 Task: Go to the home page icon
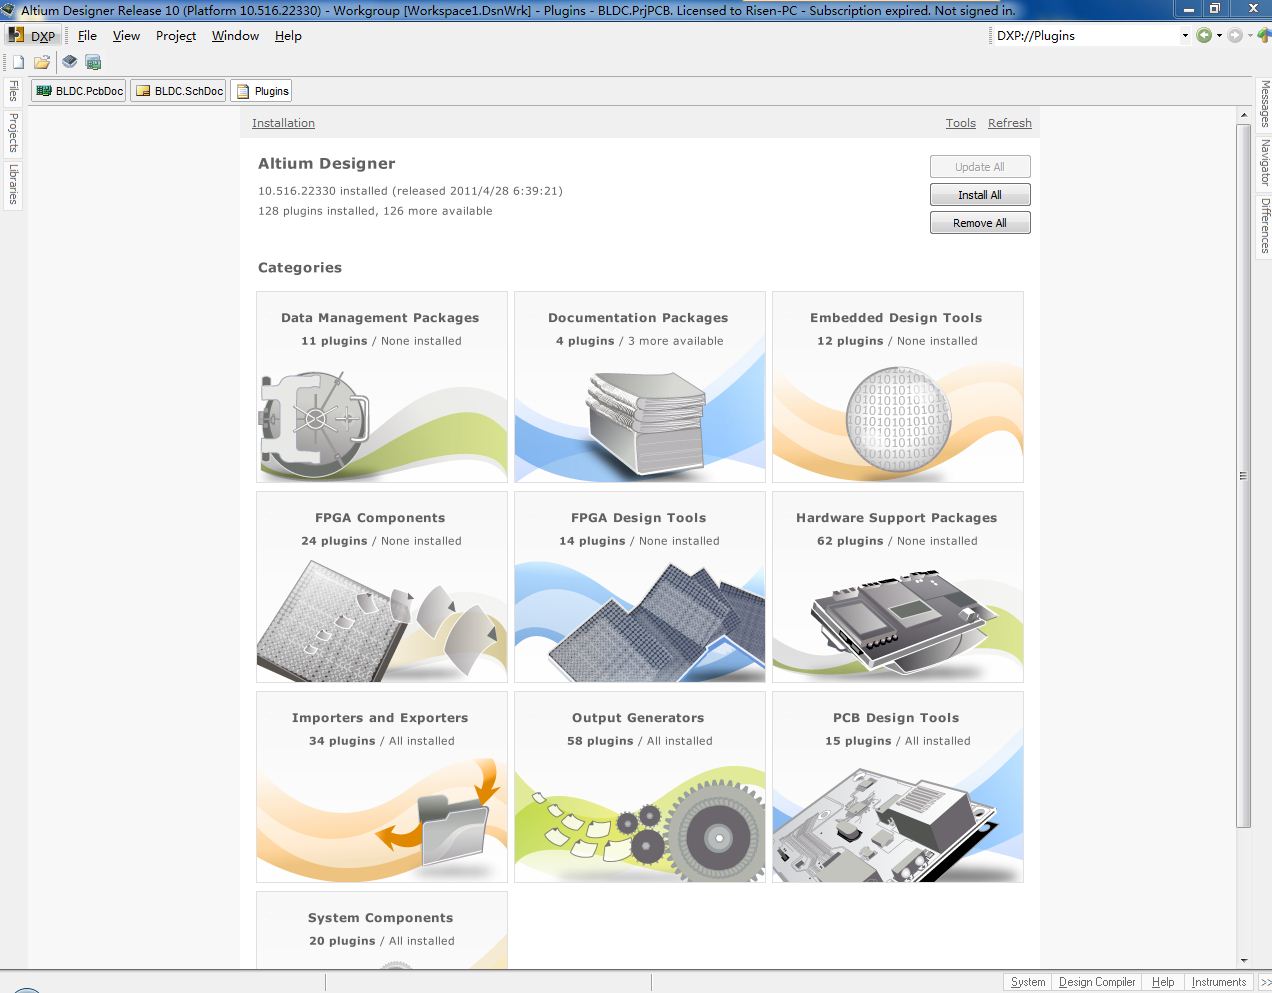[x=1264, y=35]
